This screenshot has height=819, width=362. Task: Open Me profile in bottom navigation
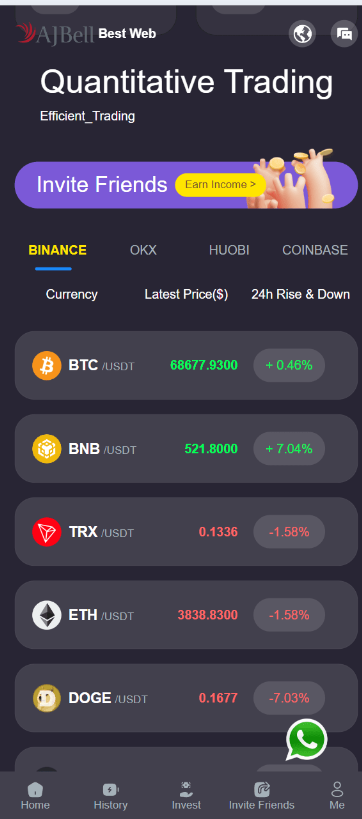click(x=337, y=796)
